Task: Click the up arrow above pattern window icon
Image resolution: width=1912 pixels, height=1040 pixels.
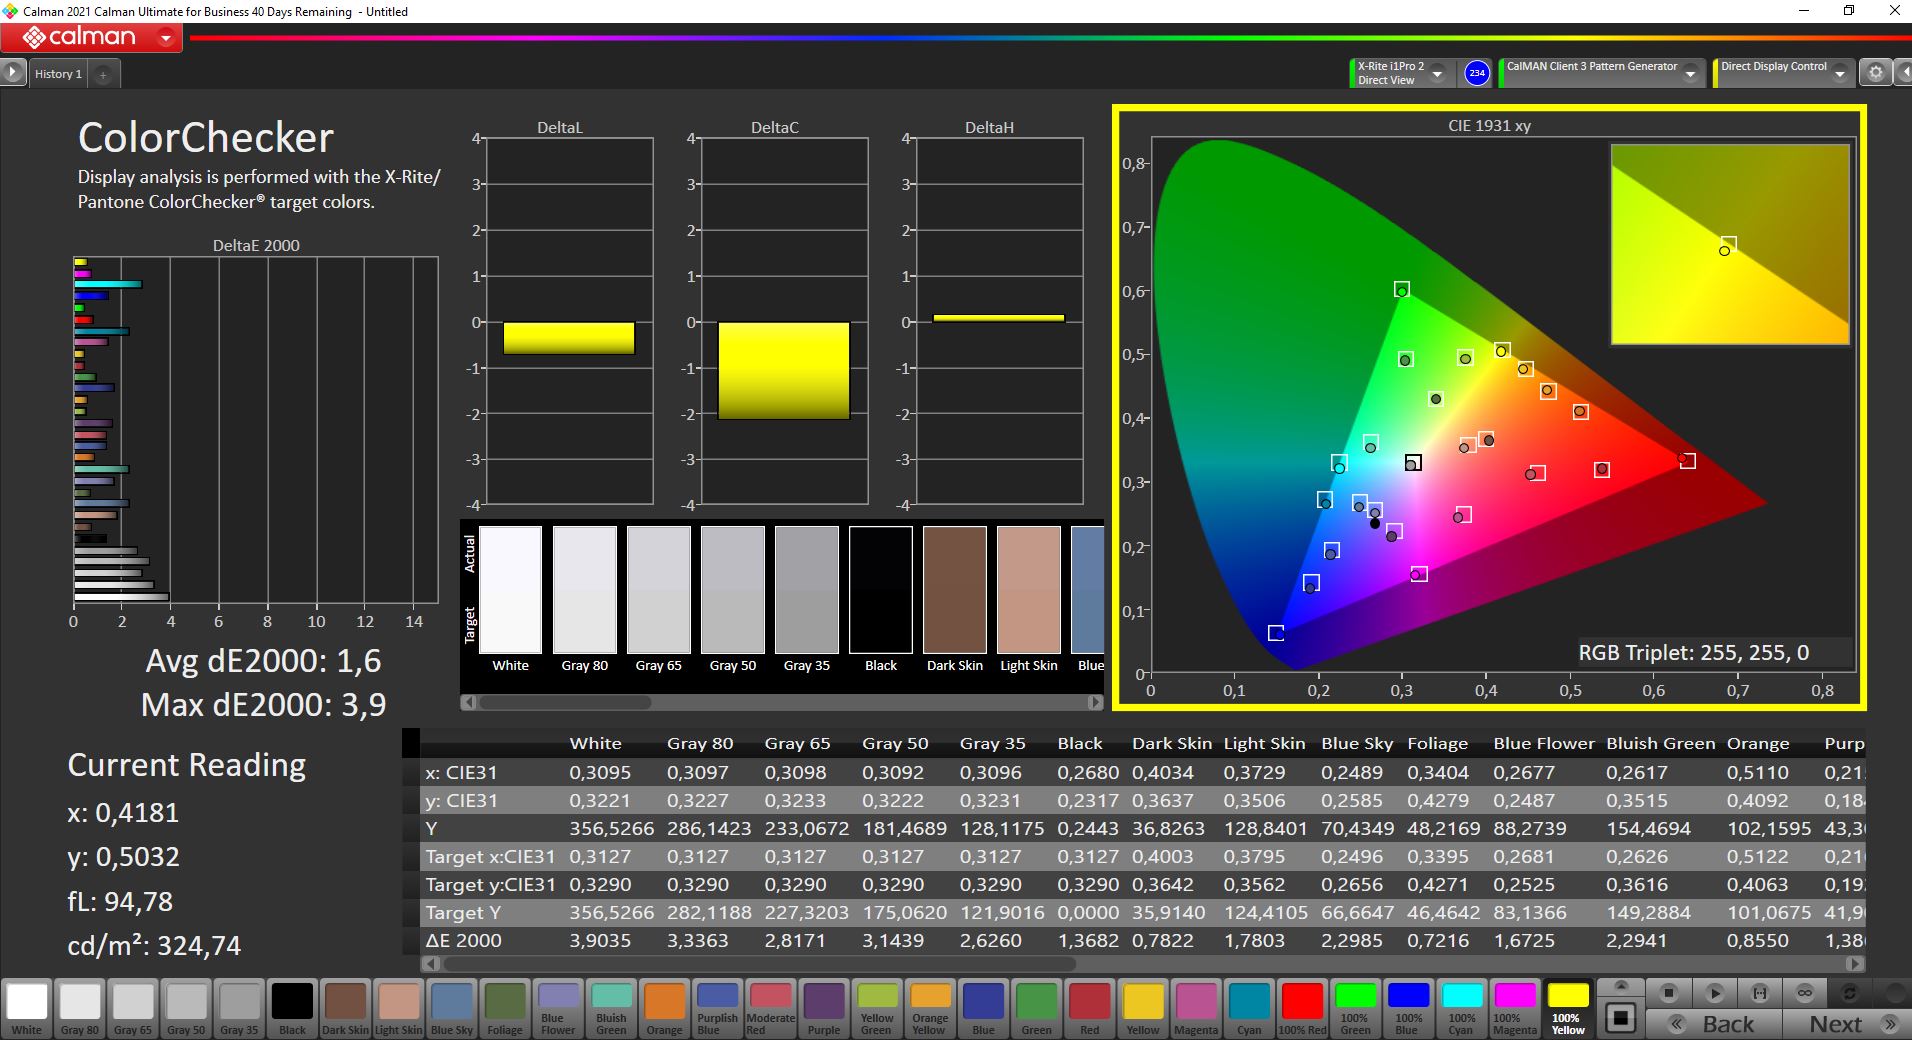Action: pos(1621,987)
